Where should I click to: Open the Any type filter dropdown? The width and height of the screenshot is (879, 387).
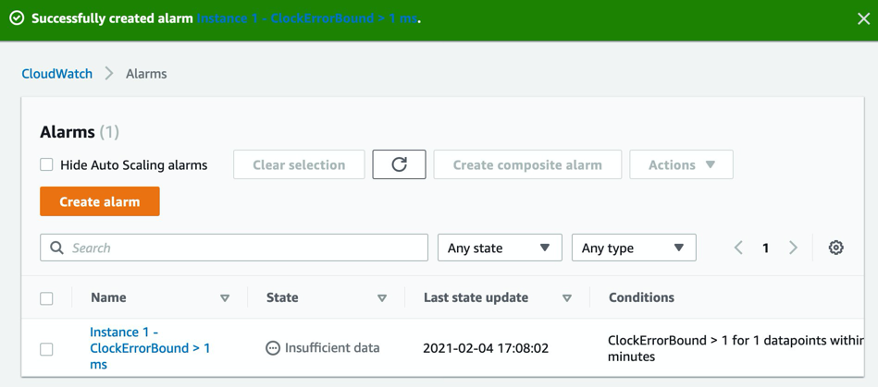coord(634,248)
